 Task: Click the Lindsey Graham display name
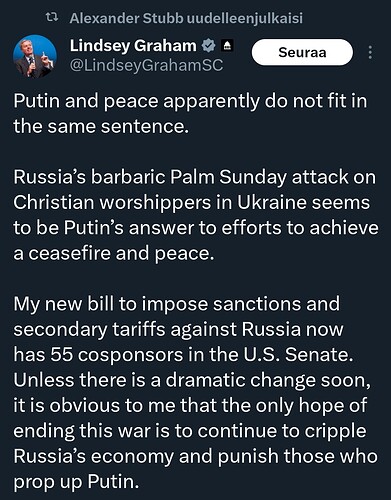133,46
